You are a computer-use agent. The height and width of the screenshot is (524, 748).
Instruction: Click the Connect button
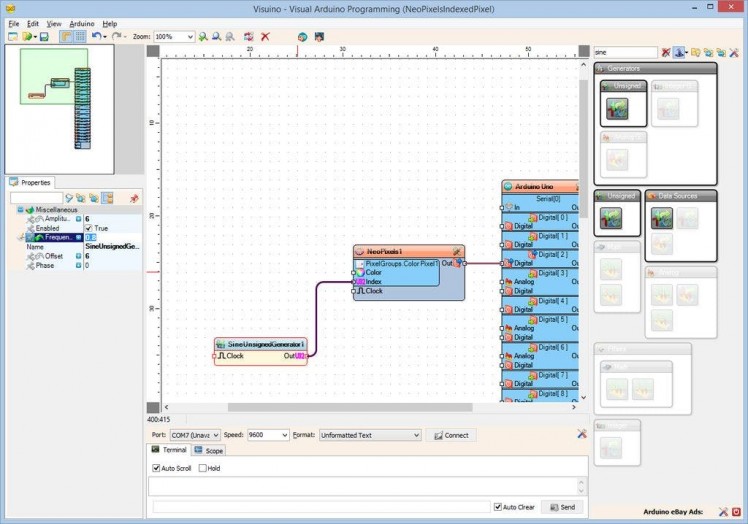[x=450, y=435]
